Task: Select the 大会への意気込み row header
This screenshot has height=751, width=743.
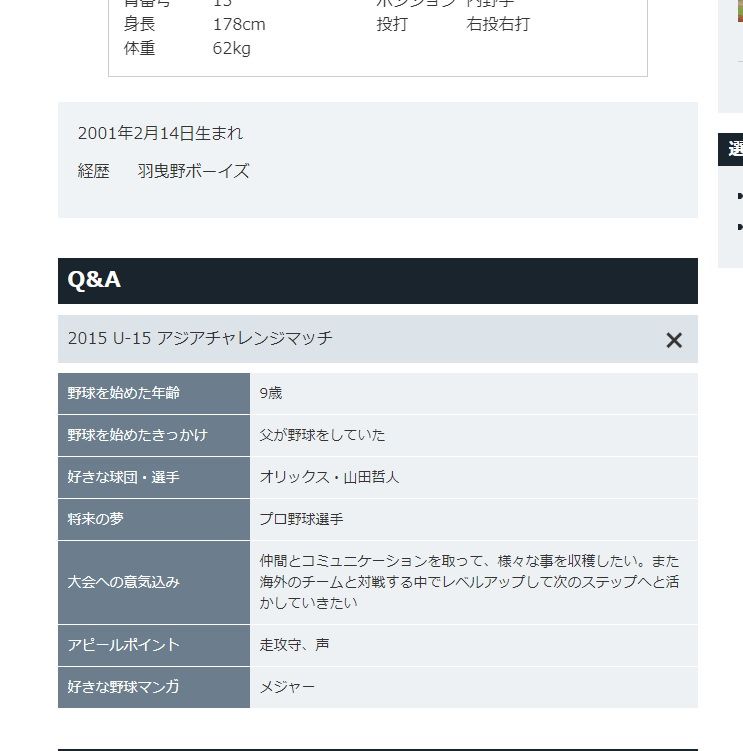Action: click(x=154, y=582)
